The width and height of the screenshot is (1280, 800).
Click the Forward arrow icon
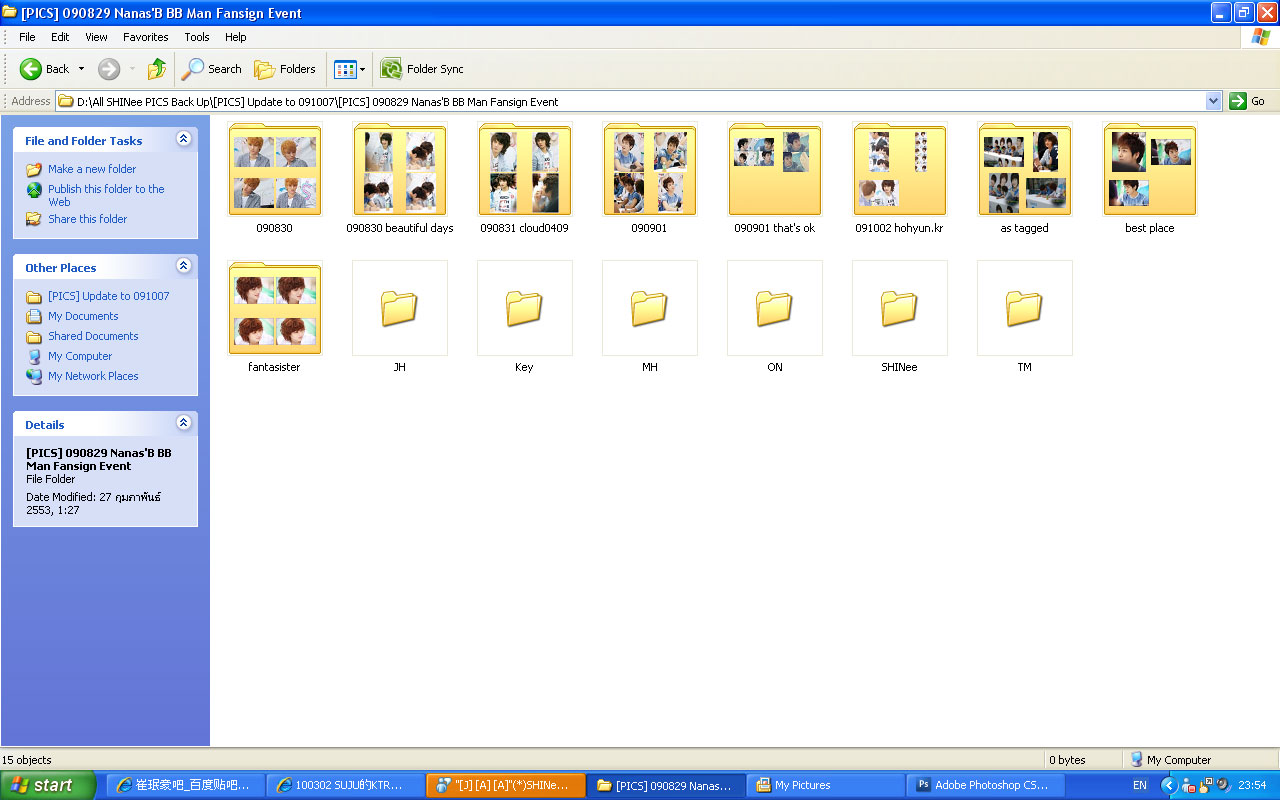pos(109,69)
